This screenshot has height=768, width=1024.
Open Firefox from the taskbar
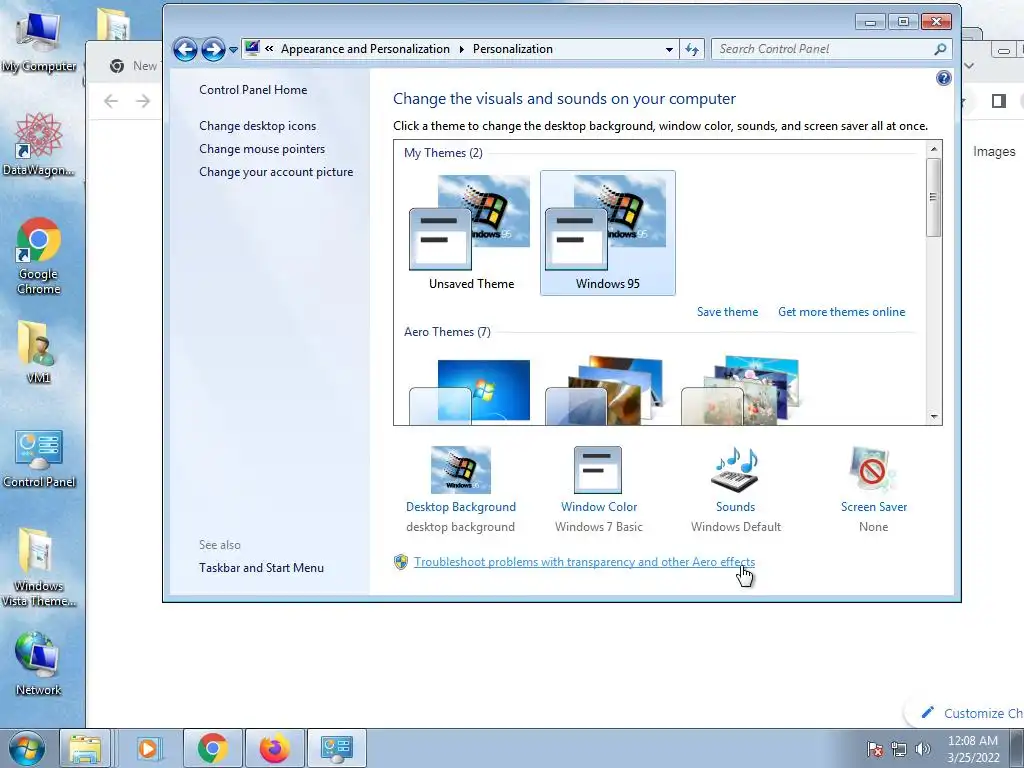274,748
